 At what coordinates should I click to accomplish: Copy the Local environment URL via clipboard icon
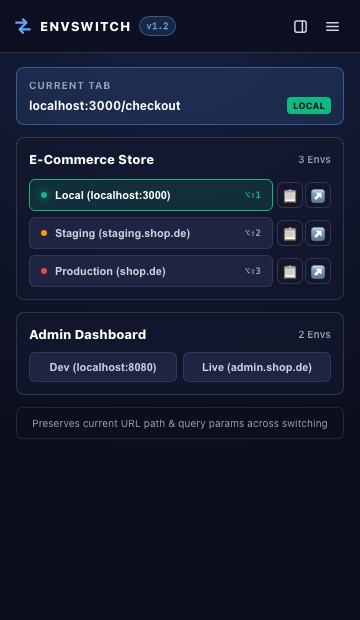(x=290, y=195)
